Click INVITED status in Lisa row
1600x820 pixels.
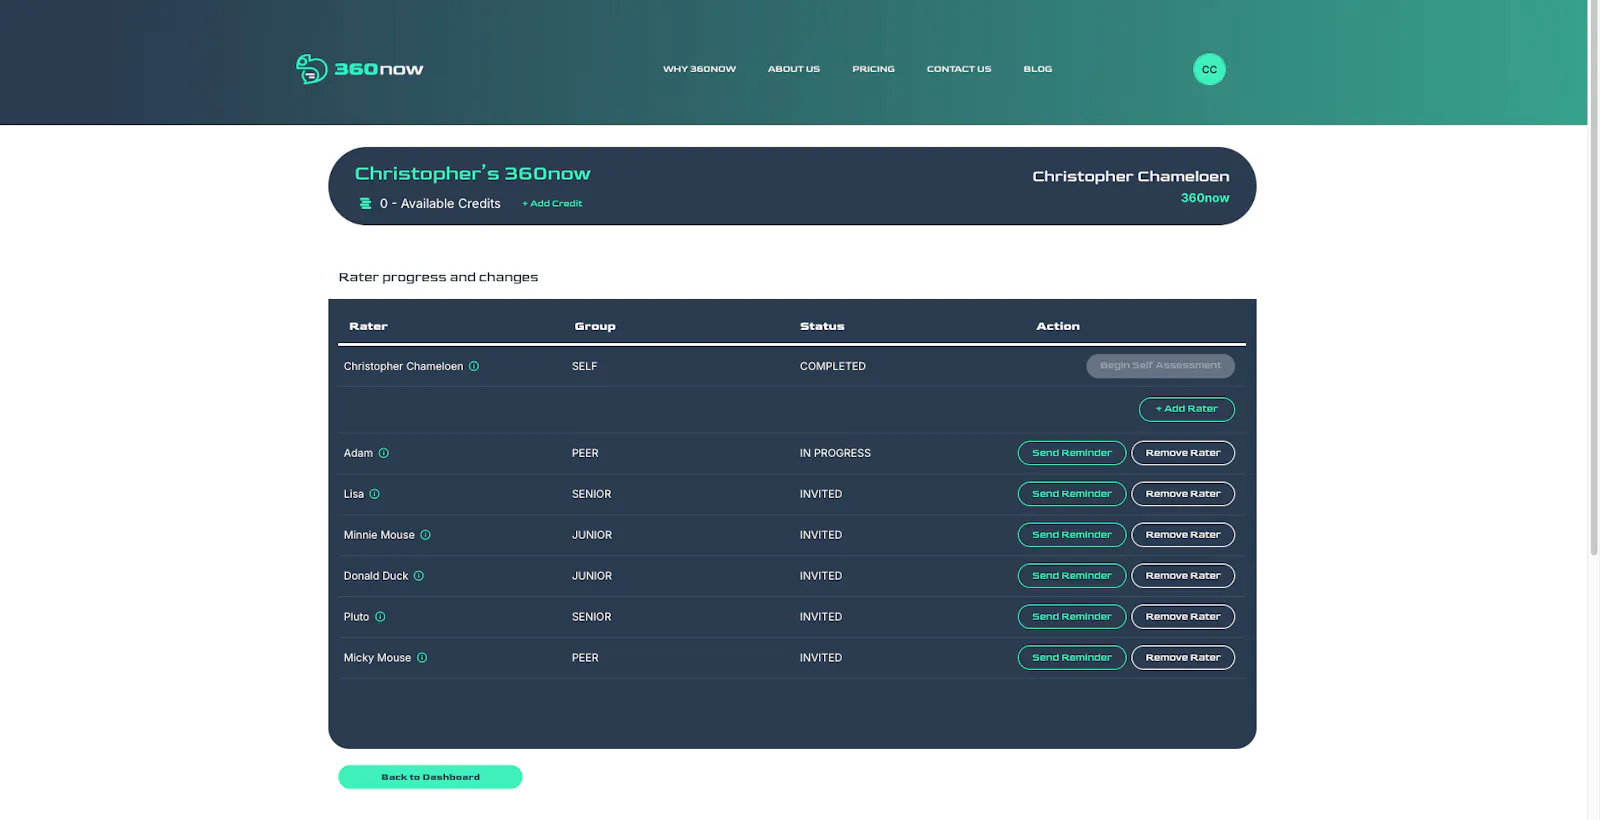[x=820, y=494]
